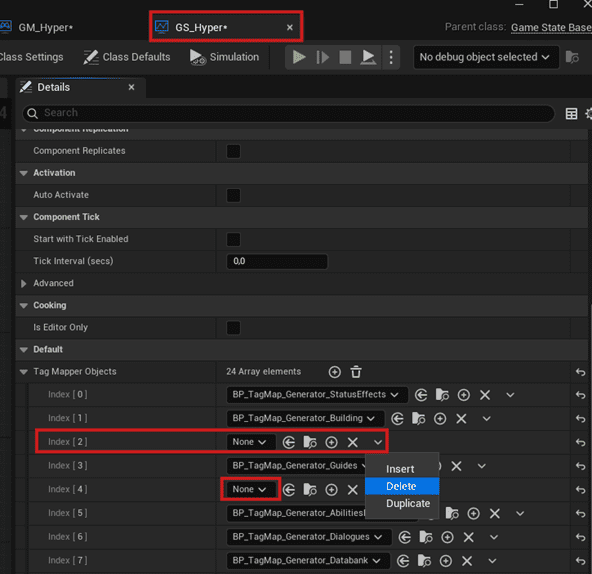
Task: Enable the Component Replicates checkbox
Action: (233, 151)
